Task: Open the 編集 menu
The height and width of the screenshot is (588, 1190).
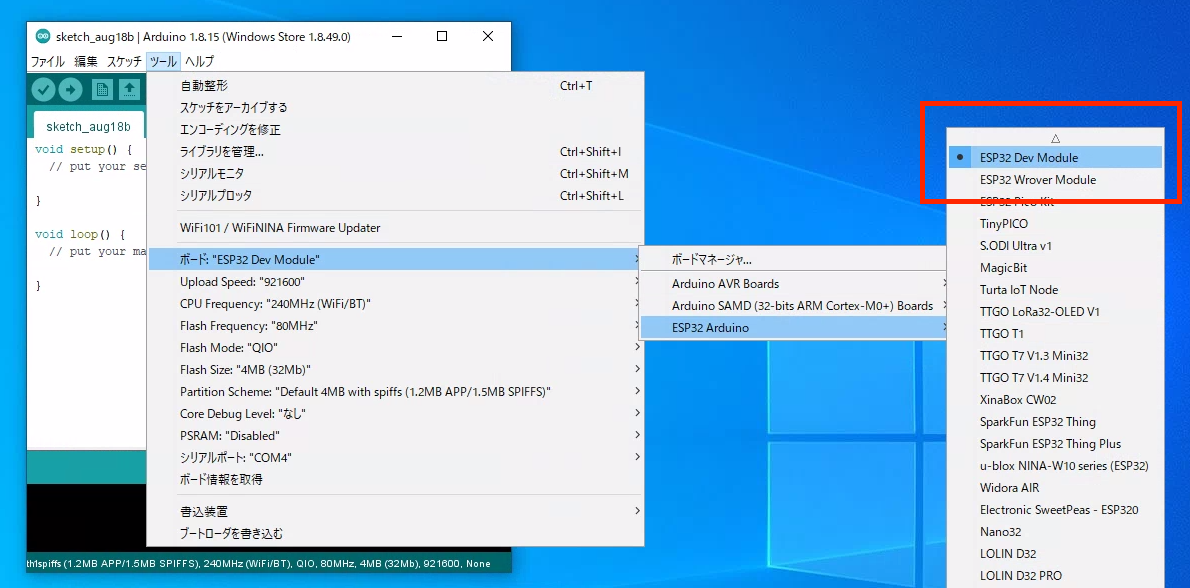Action: tap(86, 61)
